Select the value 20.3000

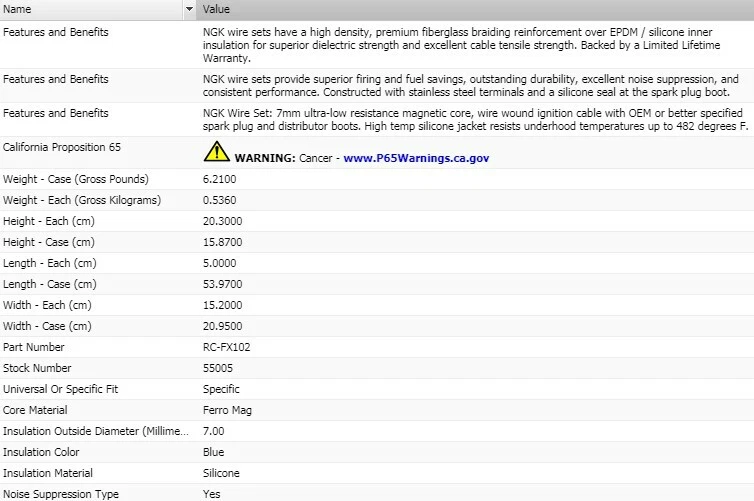pyautogui.click(x=222, y=221)
